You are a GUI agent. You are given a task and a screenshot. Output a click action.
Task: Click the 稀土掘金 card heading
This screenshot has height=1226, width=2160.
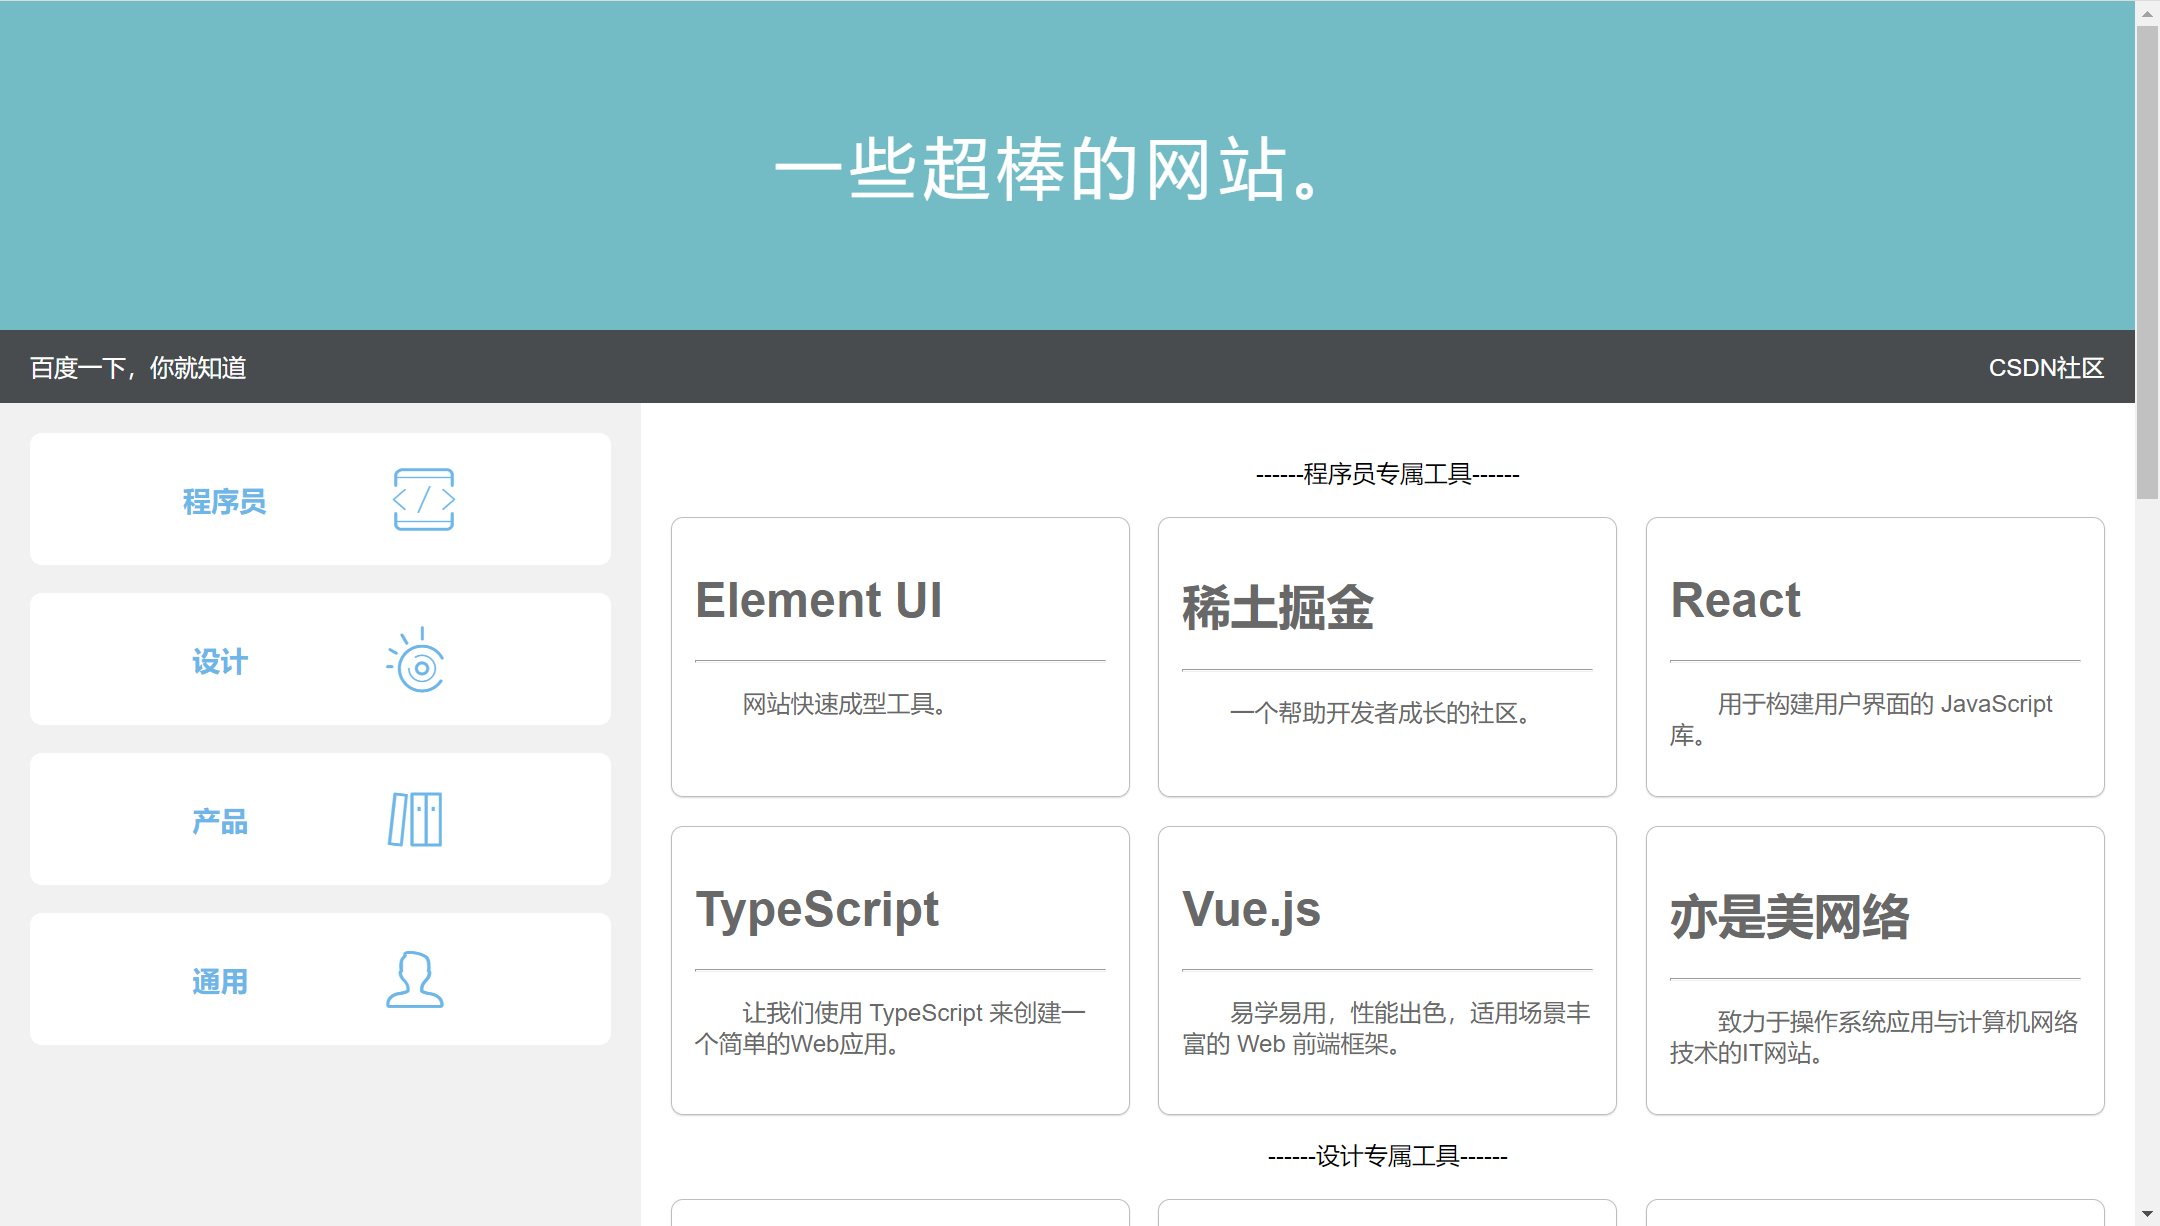click(x=1277, y=608)
